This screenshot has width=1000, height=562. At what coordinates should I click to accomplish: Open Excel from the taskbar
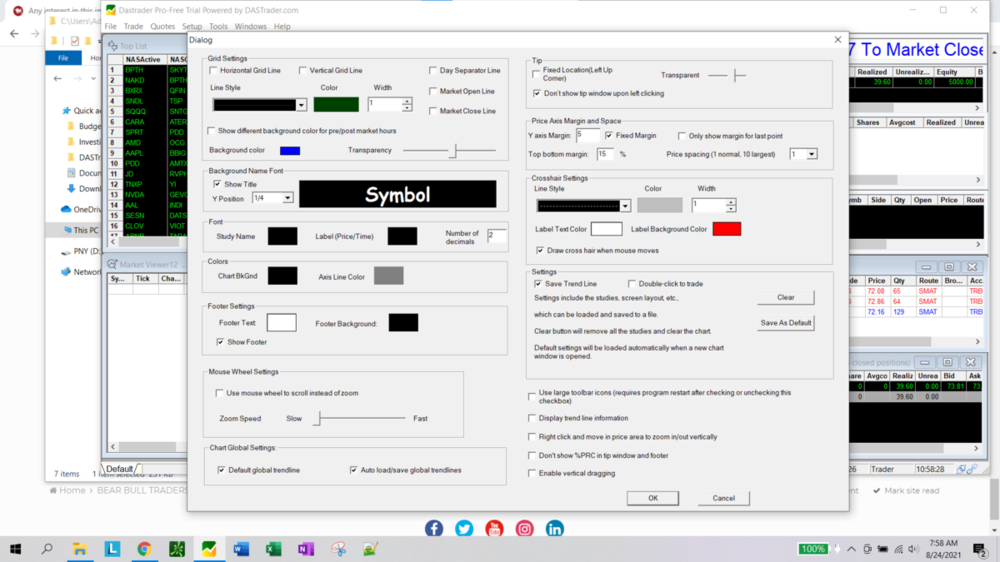tap(274, 549)
